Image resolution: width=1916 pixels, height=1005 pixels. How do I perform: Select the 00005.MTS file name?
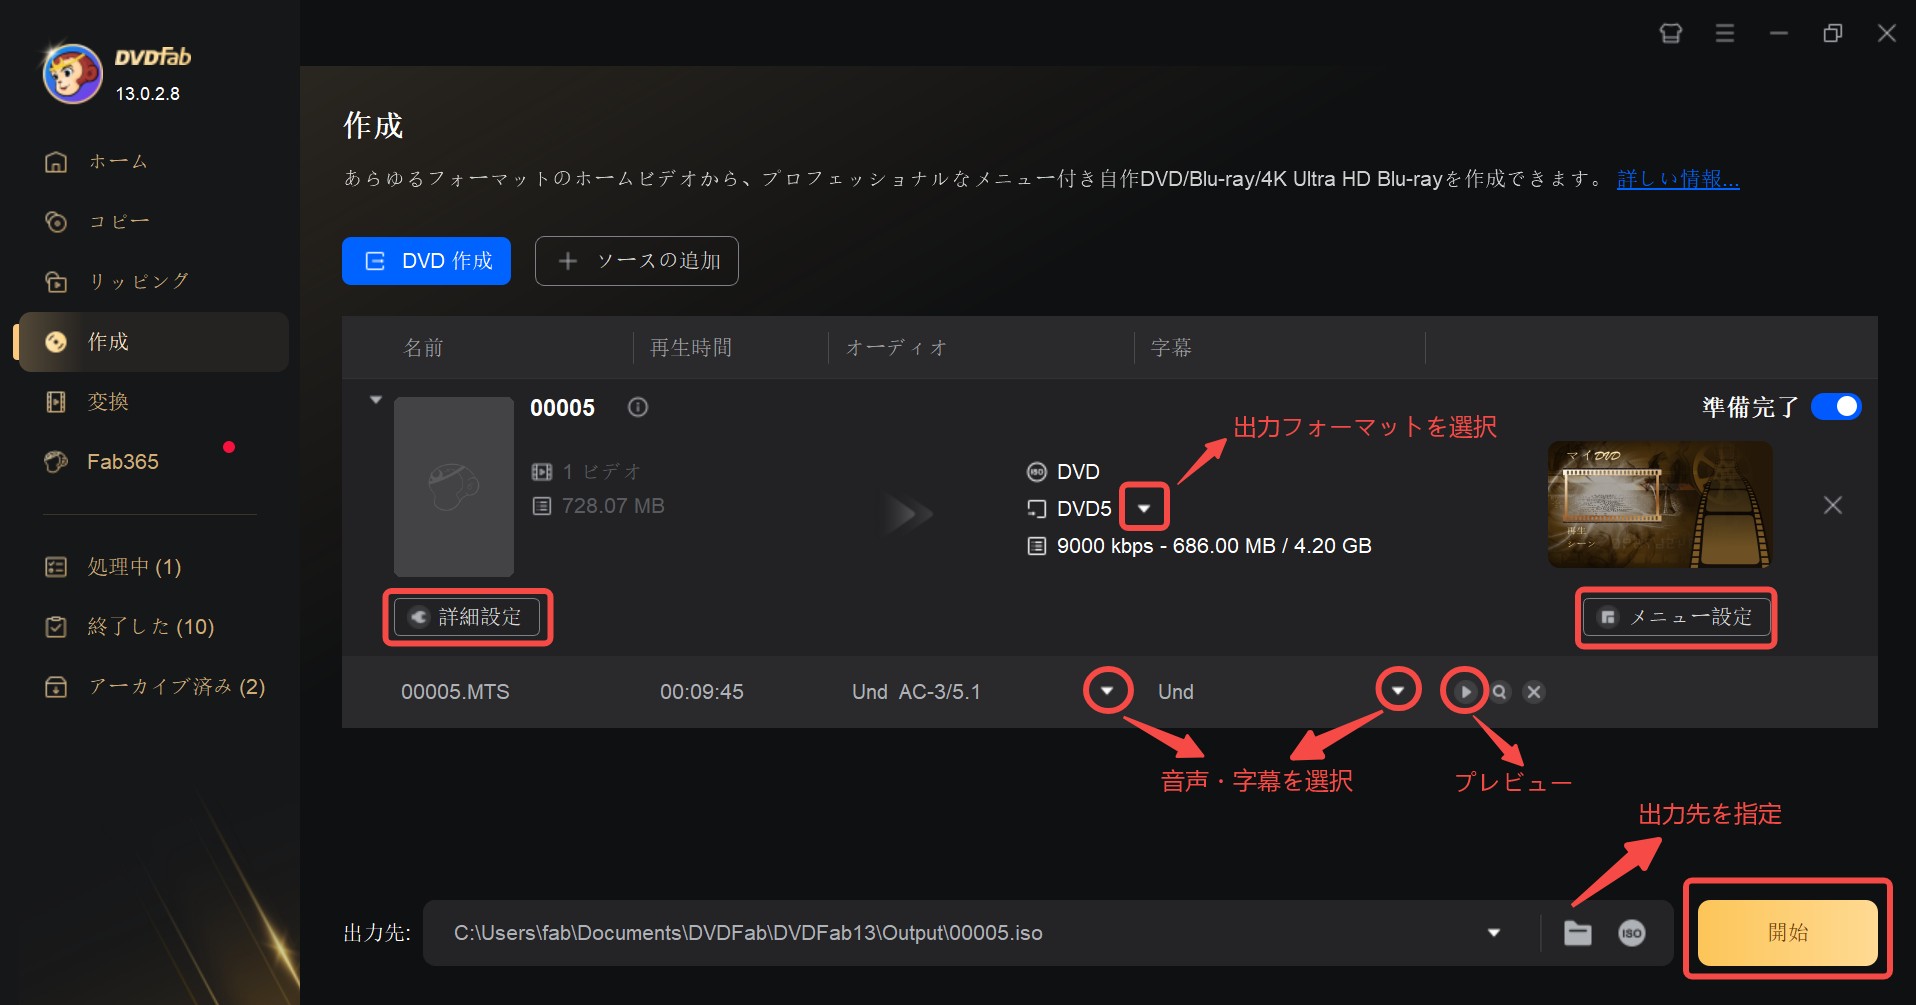(455, 692)
